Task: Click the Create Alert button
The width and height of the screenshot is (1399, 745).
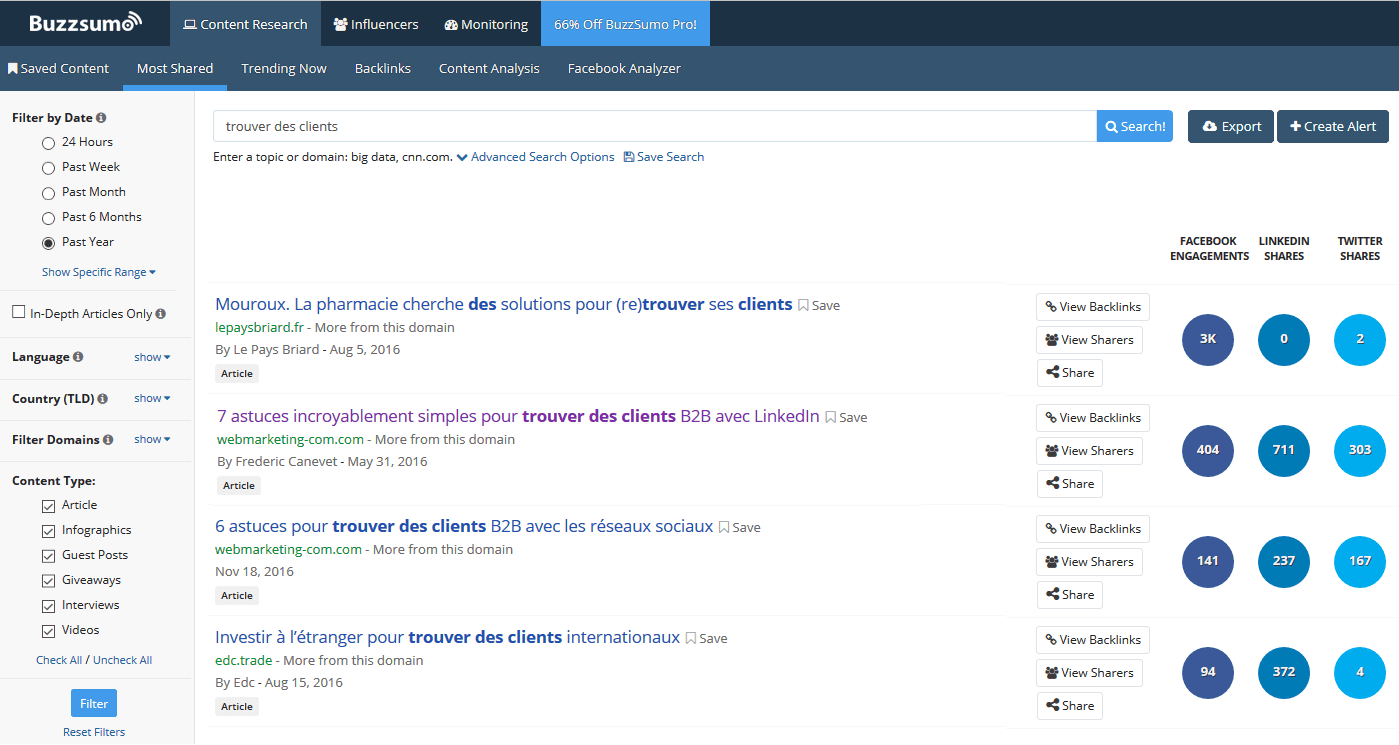Action: click(x=1333, y=126)
